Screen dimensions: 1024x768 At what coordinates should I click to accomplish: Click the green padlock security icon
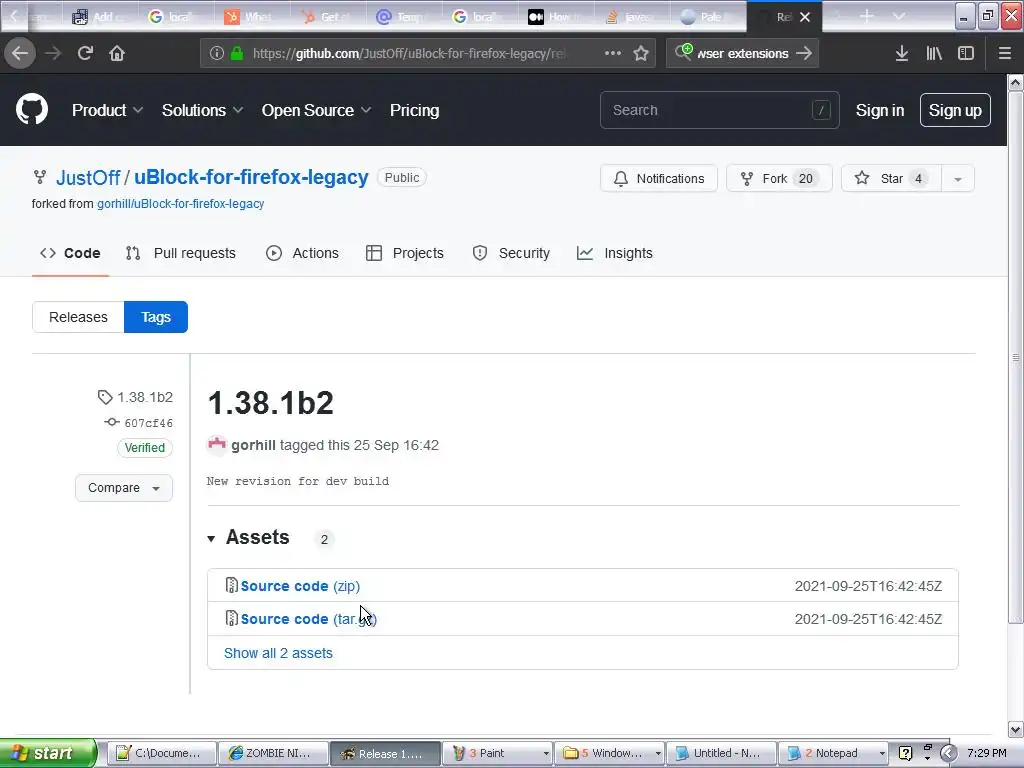(237, 54)
